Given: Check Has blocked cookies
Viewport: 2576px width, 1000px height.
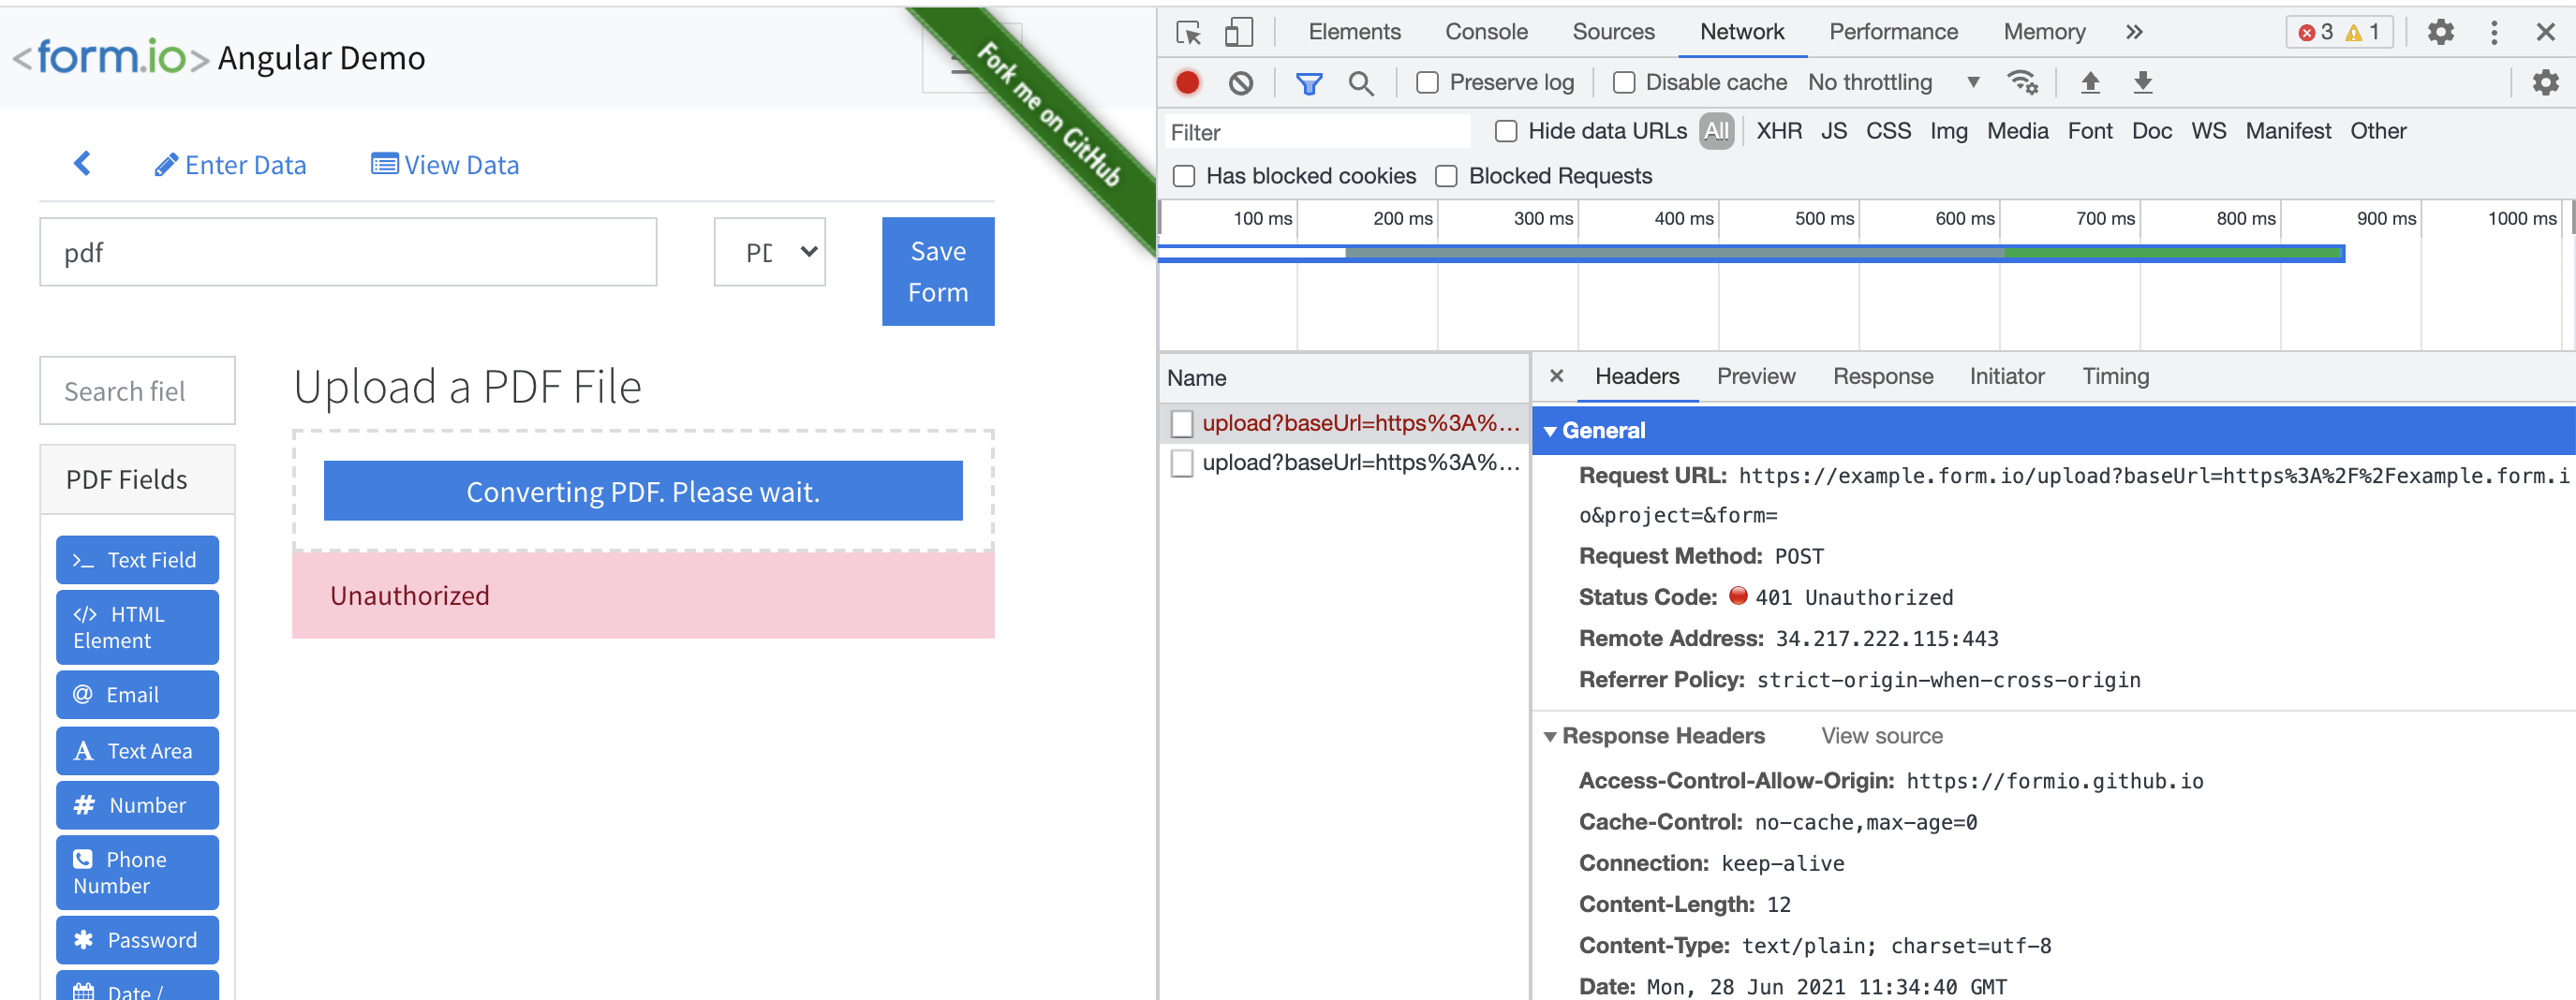Looking at the screenshot, I should (x=1184, y=176).
